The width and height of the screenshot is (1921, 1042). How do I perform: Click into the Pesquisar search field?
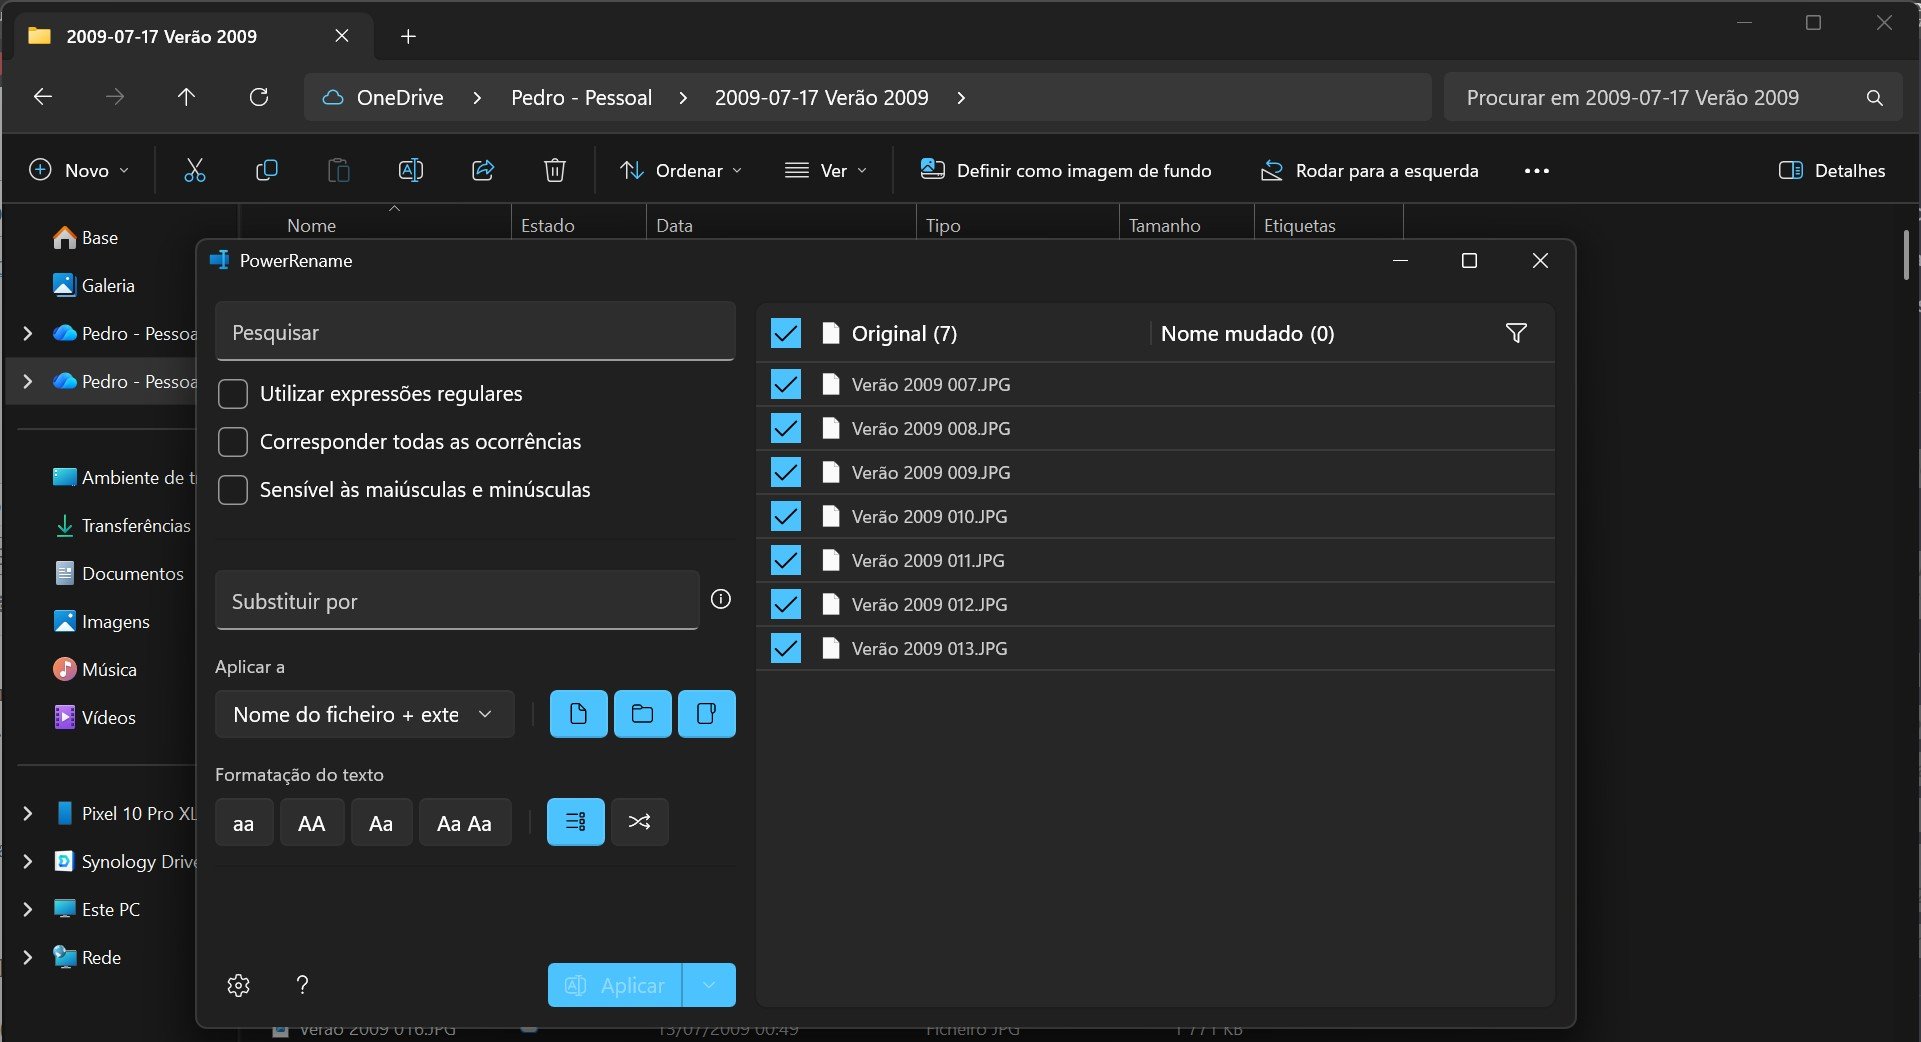pos(474,333)
